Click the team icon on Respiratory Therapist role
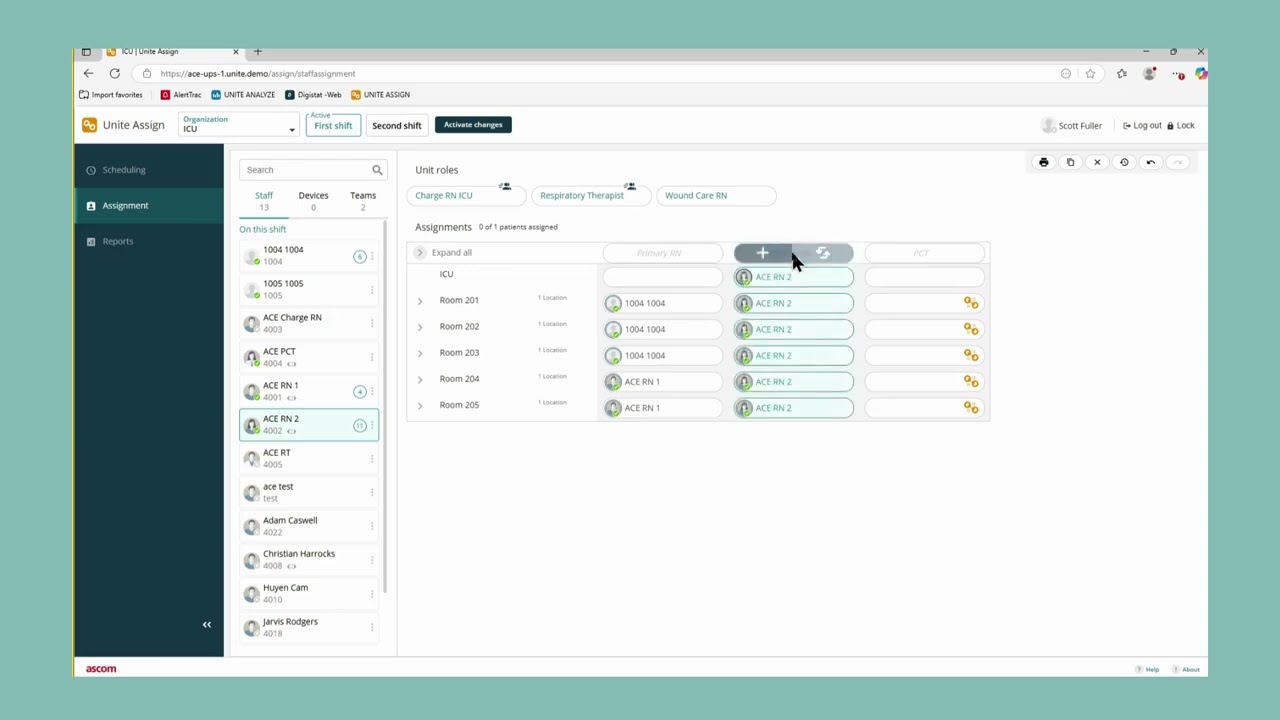Image resolution: width=1280 pixels, height=720 pixels. (x=630, y=187)
